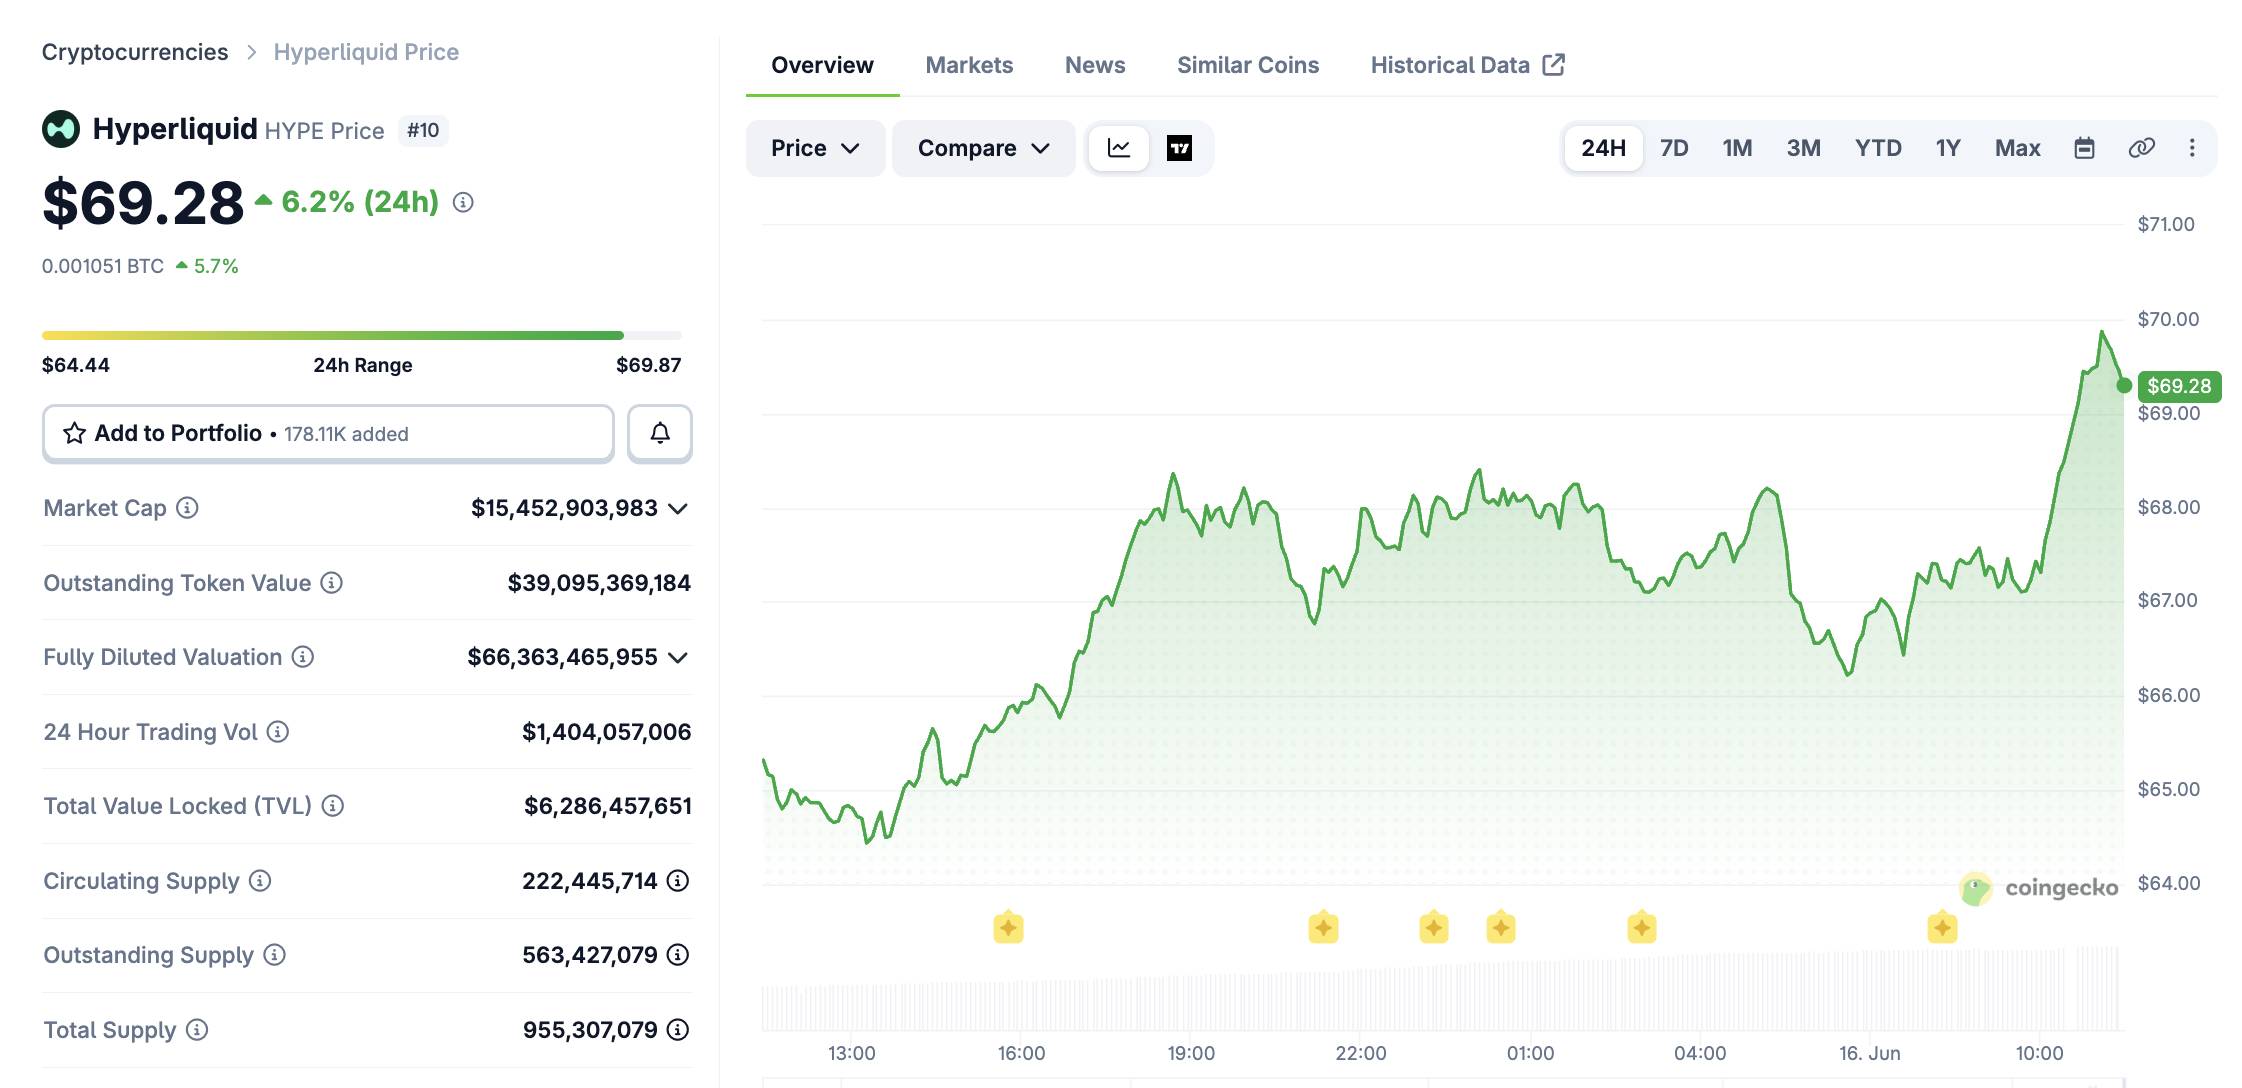Click the news marker near 04:00
The height and width of the screenshot is (1088, 2242).
pyautogui.click(x=1641, y=928)
